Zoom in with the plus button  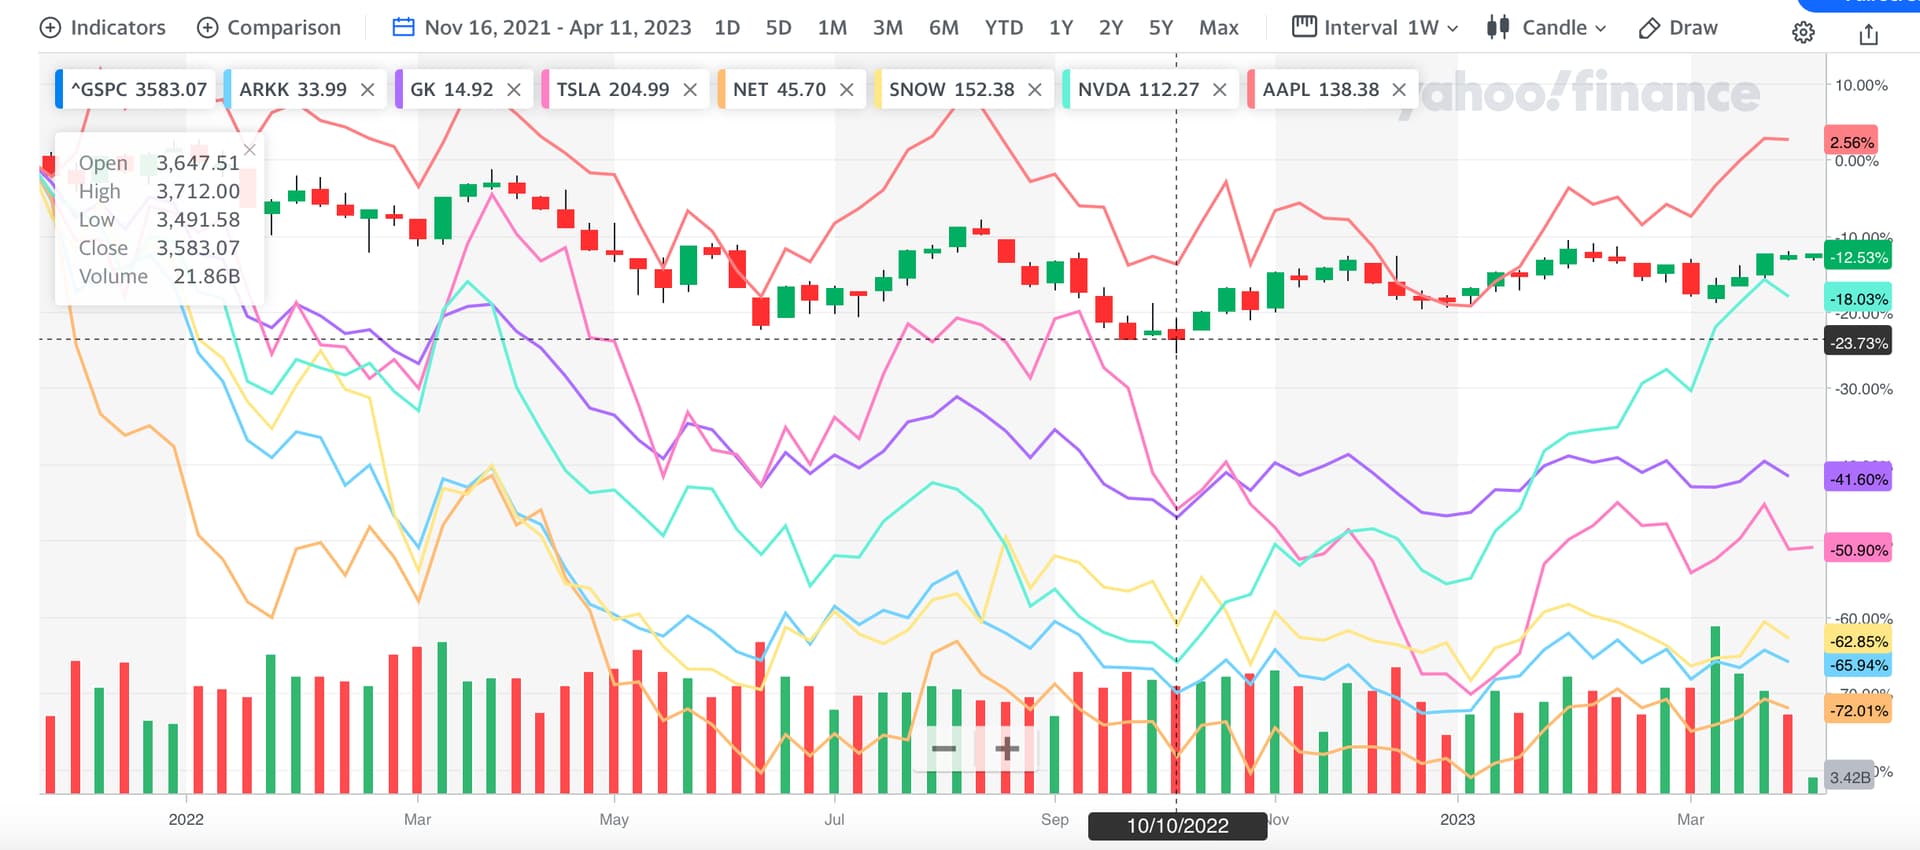click(x=1007, y=748)
